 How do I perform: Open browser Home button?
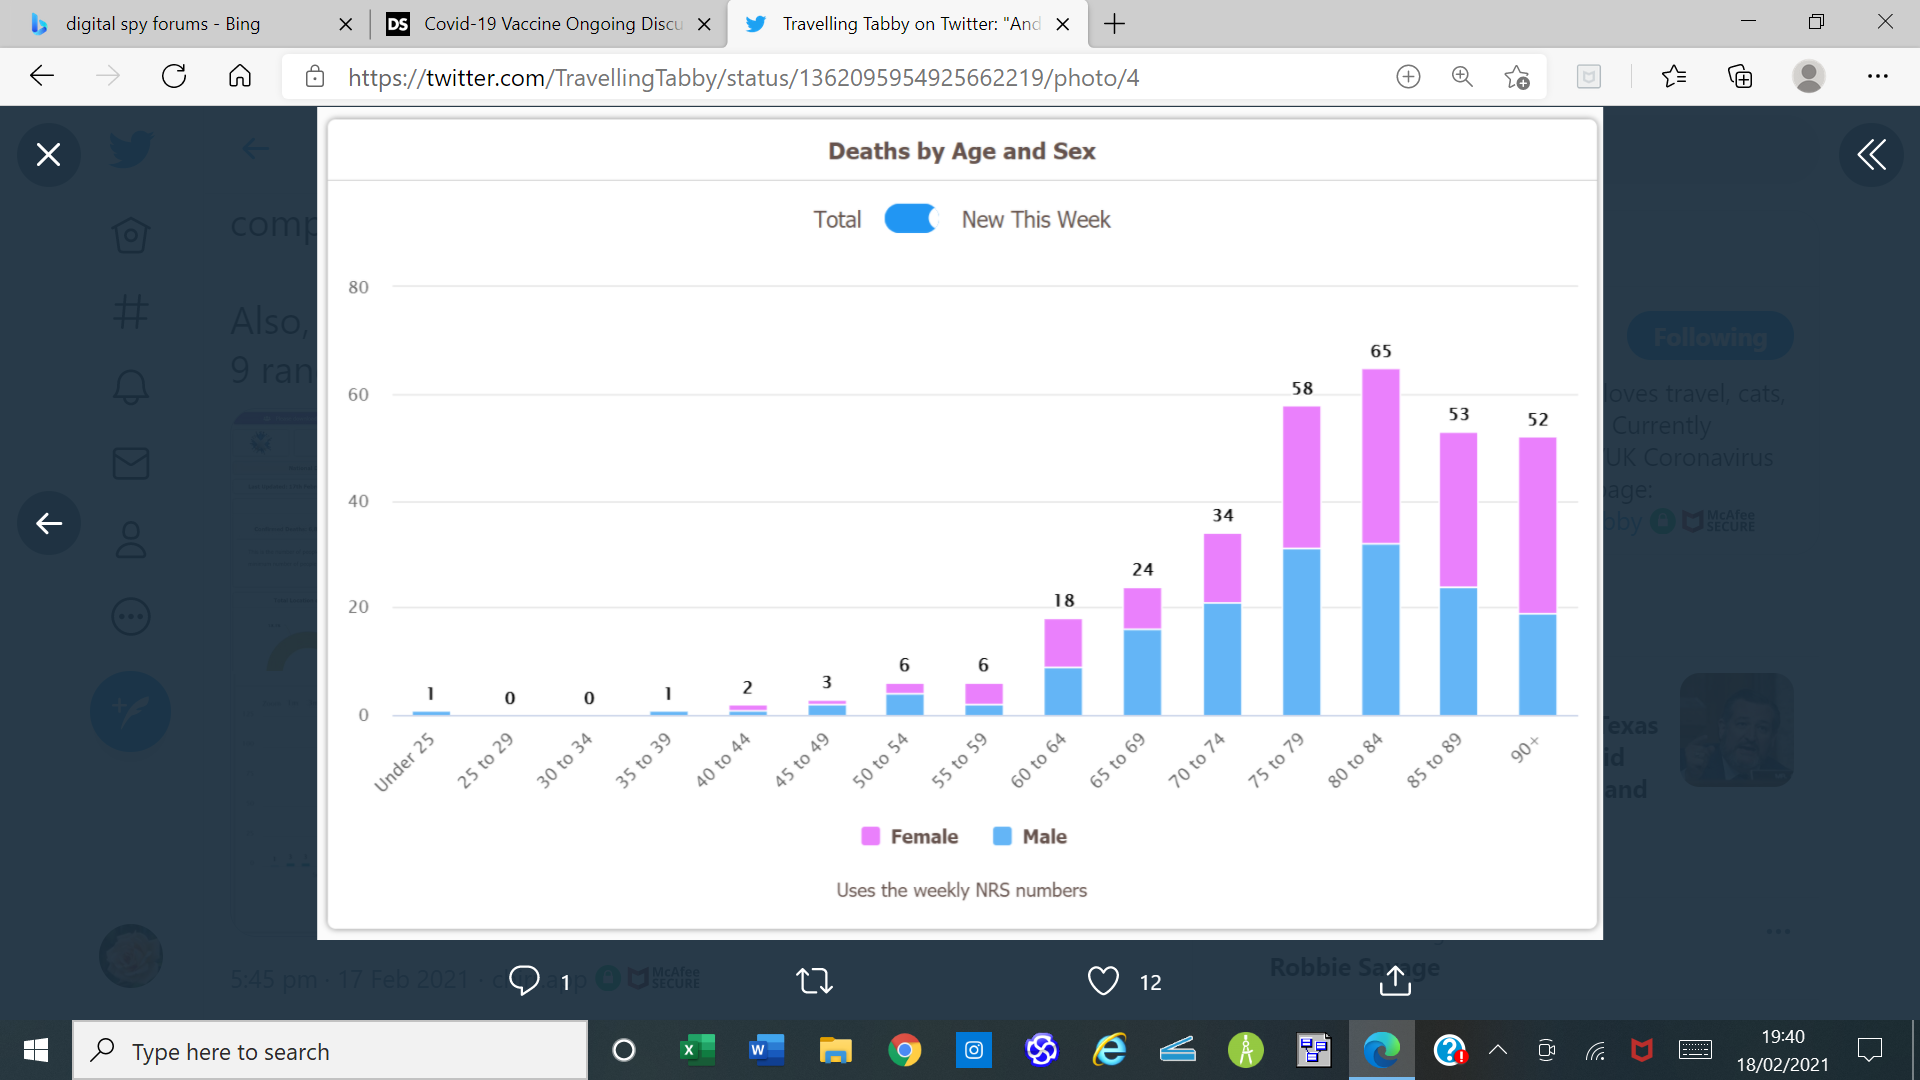coord(240,77)
